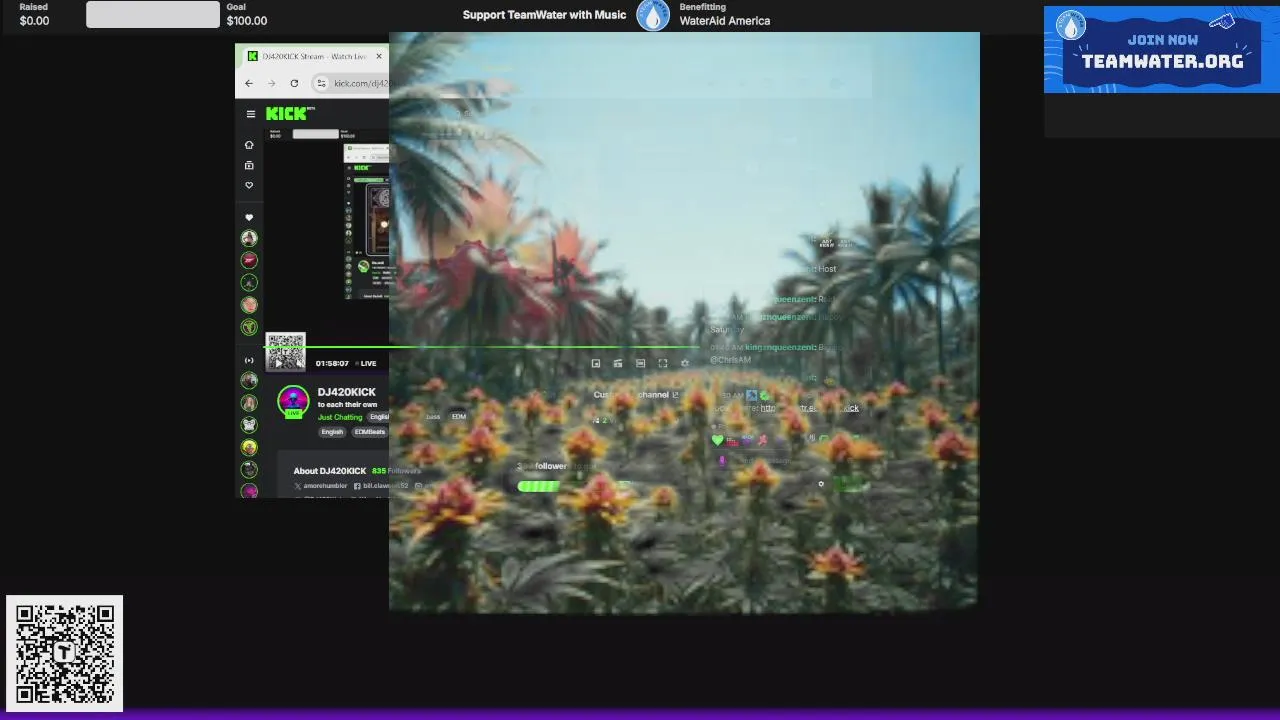Click the English tag below Just Chatting
Image resolution: width=1280 pixels, height=720 pixels.
(x=332, y=432)
